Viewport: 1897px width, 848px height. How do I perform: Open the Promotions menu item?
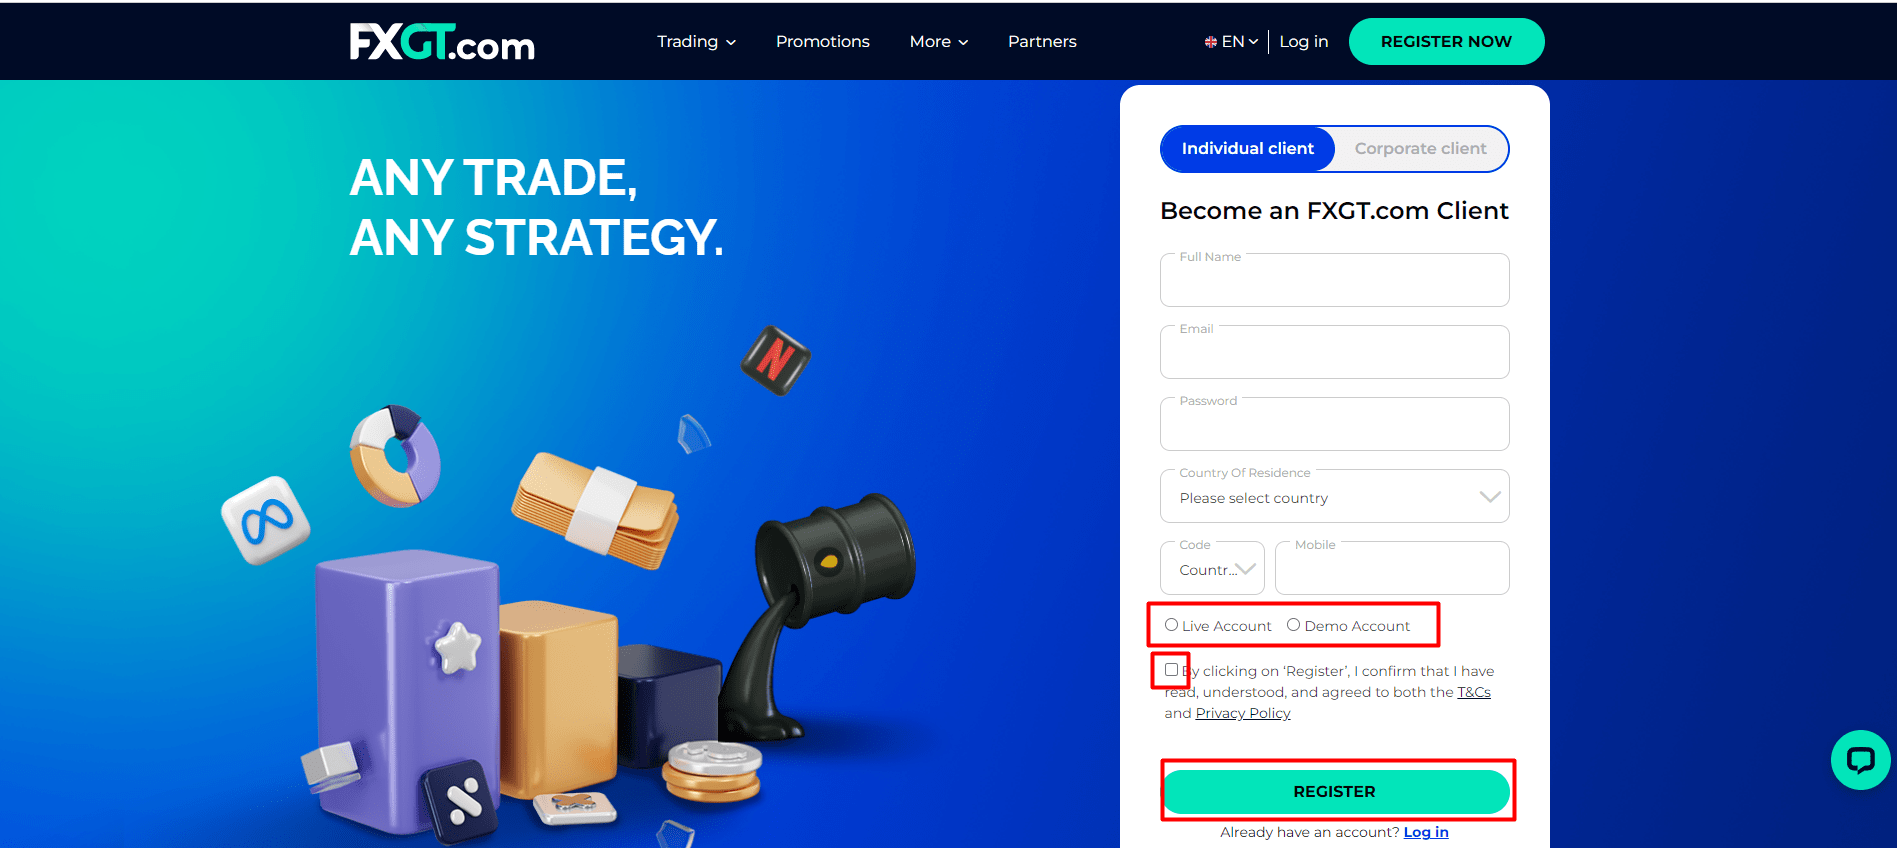pyautogui.click(x=823, y=42)
